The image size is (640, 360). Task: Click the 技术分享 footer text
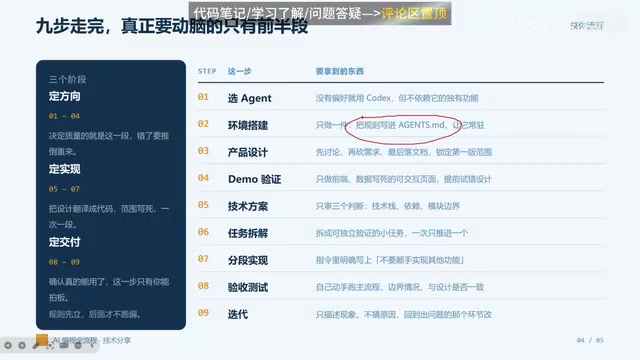(x=117, y=340)
